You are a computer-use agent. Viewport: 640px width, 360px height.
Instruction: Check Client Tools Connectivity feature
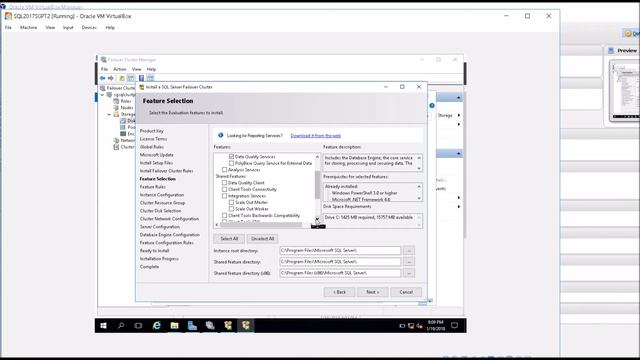pyautogui.click(x=224, y=189)
